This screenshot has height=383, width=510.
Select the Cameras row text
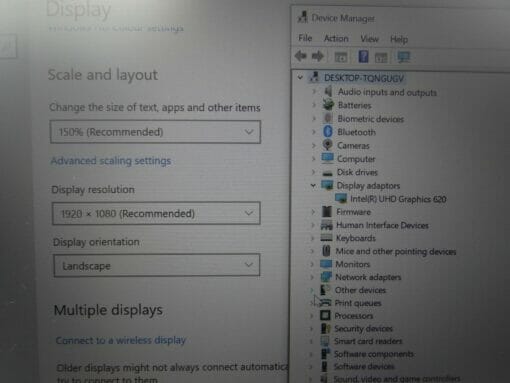[x=353, y=145]
